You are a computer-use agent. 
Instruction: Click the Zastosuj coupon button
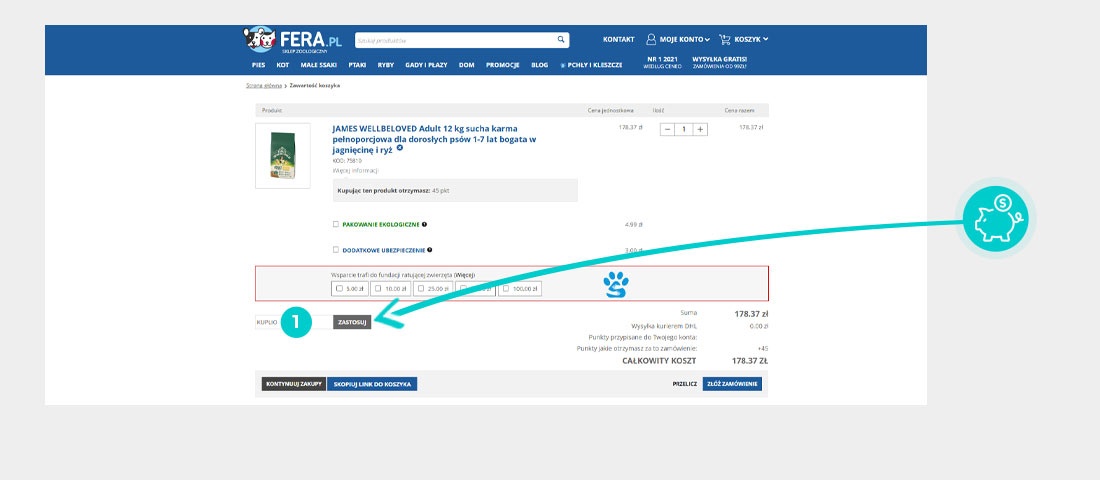click(x=352, y=322)
